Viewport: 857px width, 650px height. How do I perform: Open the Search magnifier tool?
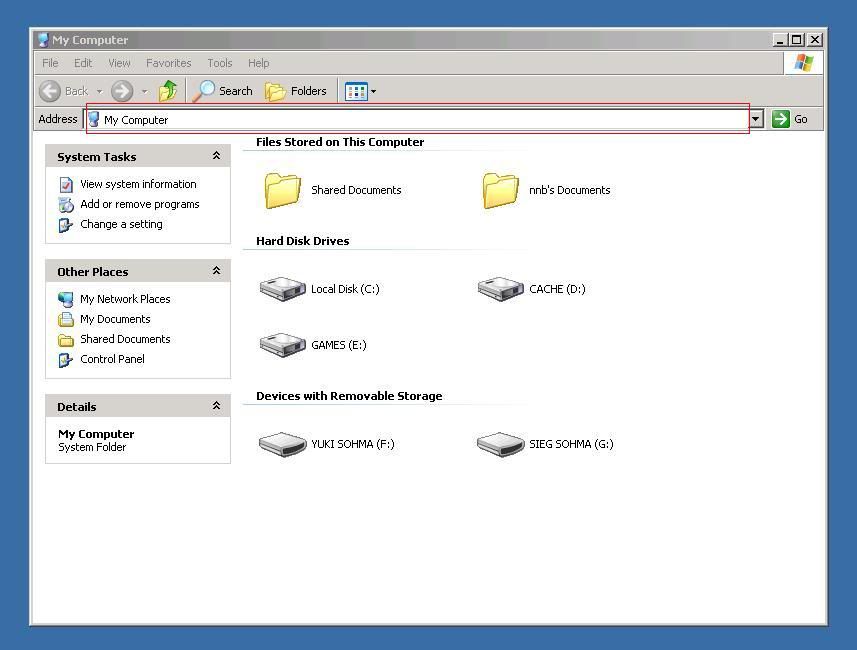[204, 91]
